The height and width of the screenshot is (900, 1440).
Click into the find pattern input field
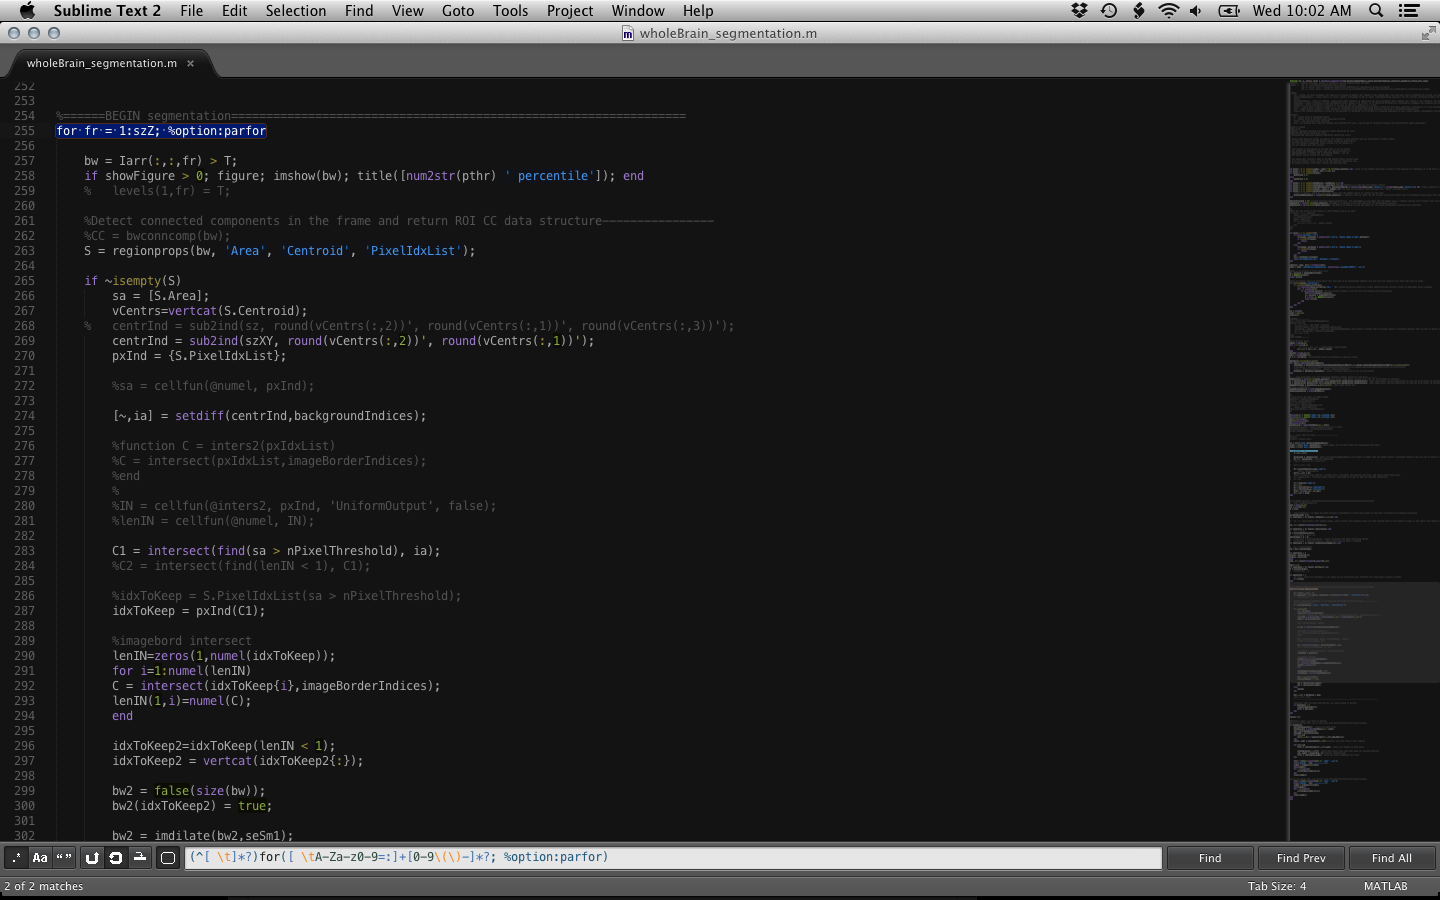point(673,857)
